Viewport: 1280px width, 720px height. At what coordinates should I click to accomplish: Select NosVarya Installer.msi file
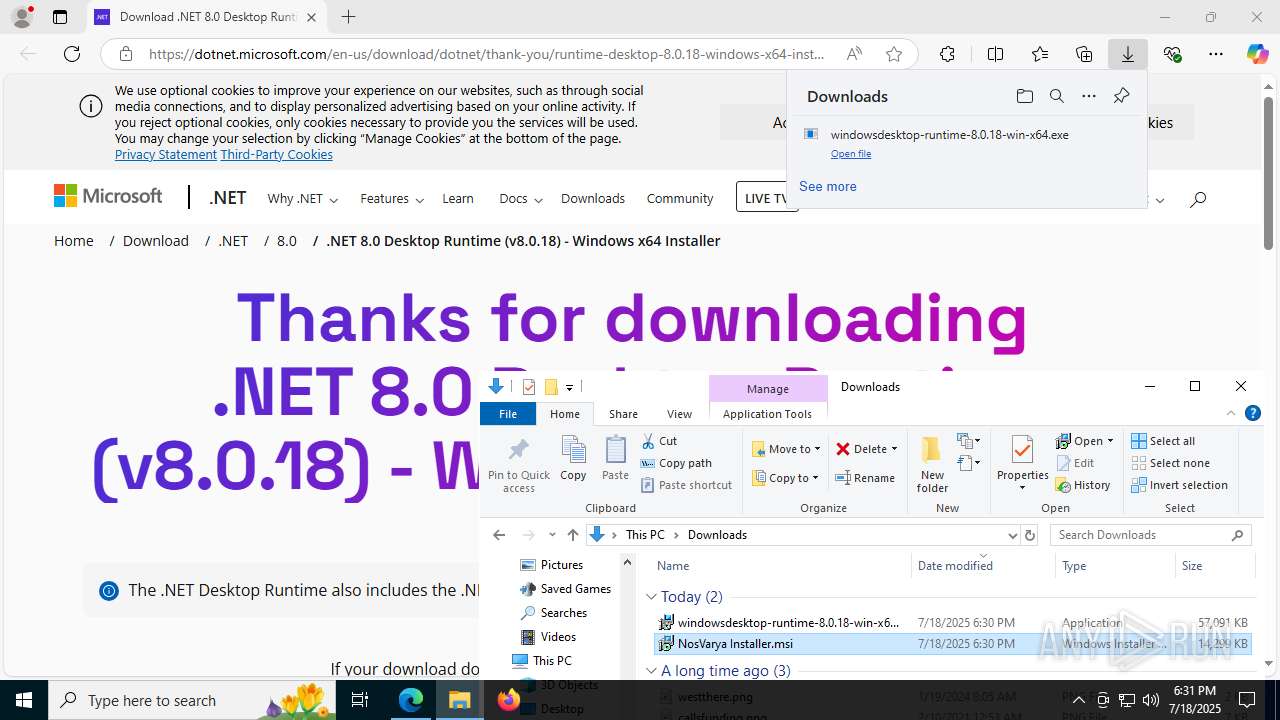(952, 644)
